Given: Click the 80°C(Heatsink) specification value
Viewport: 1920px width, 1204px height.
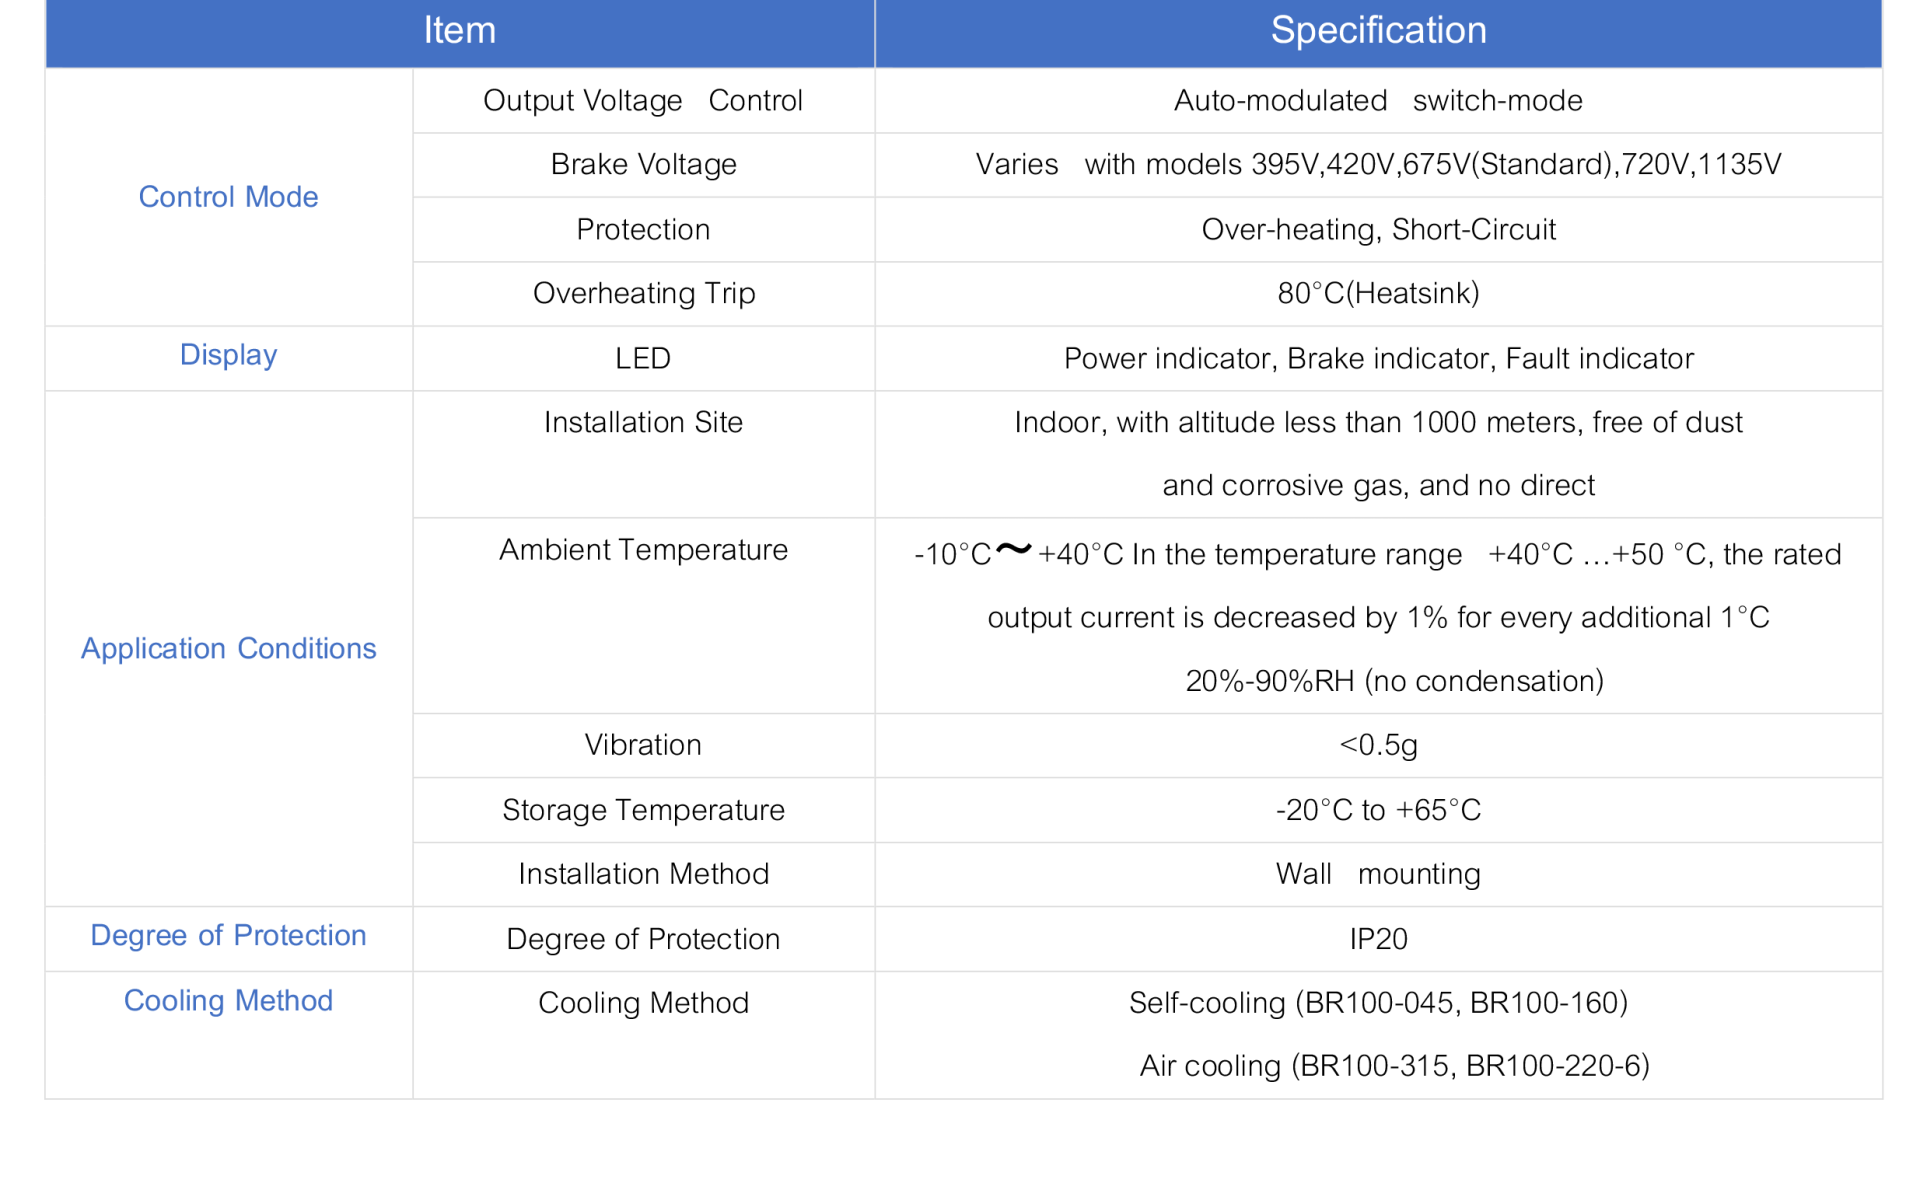Looking at the screenshot, I should click(1378, 293).
